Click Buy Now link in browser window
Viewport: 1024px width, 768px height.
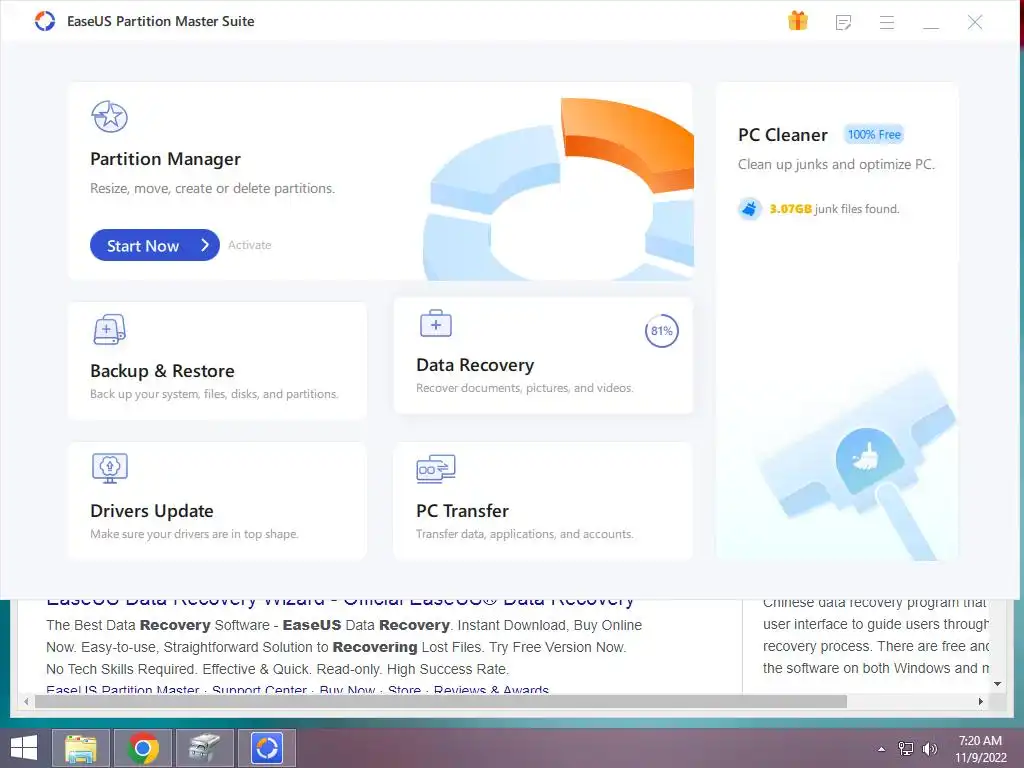347,690
